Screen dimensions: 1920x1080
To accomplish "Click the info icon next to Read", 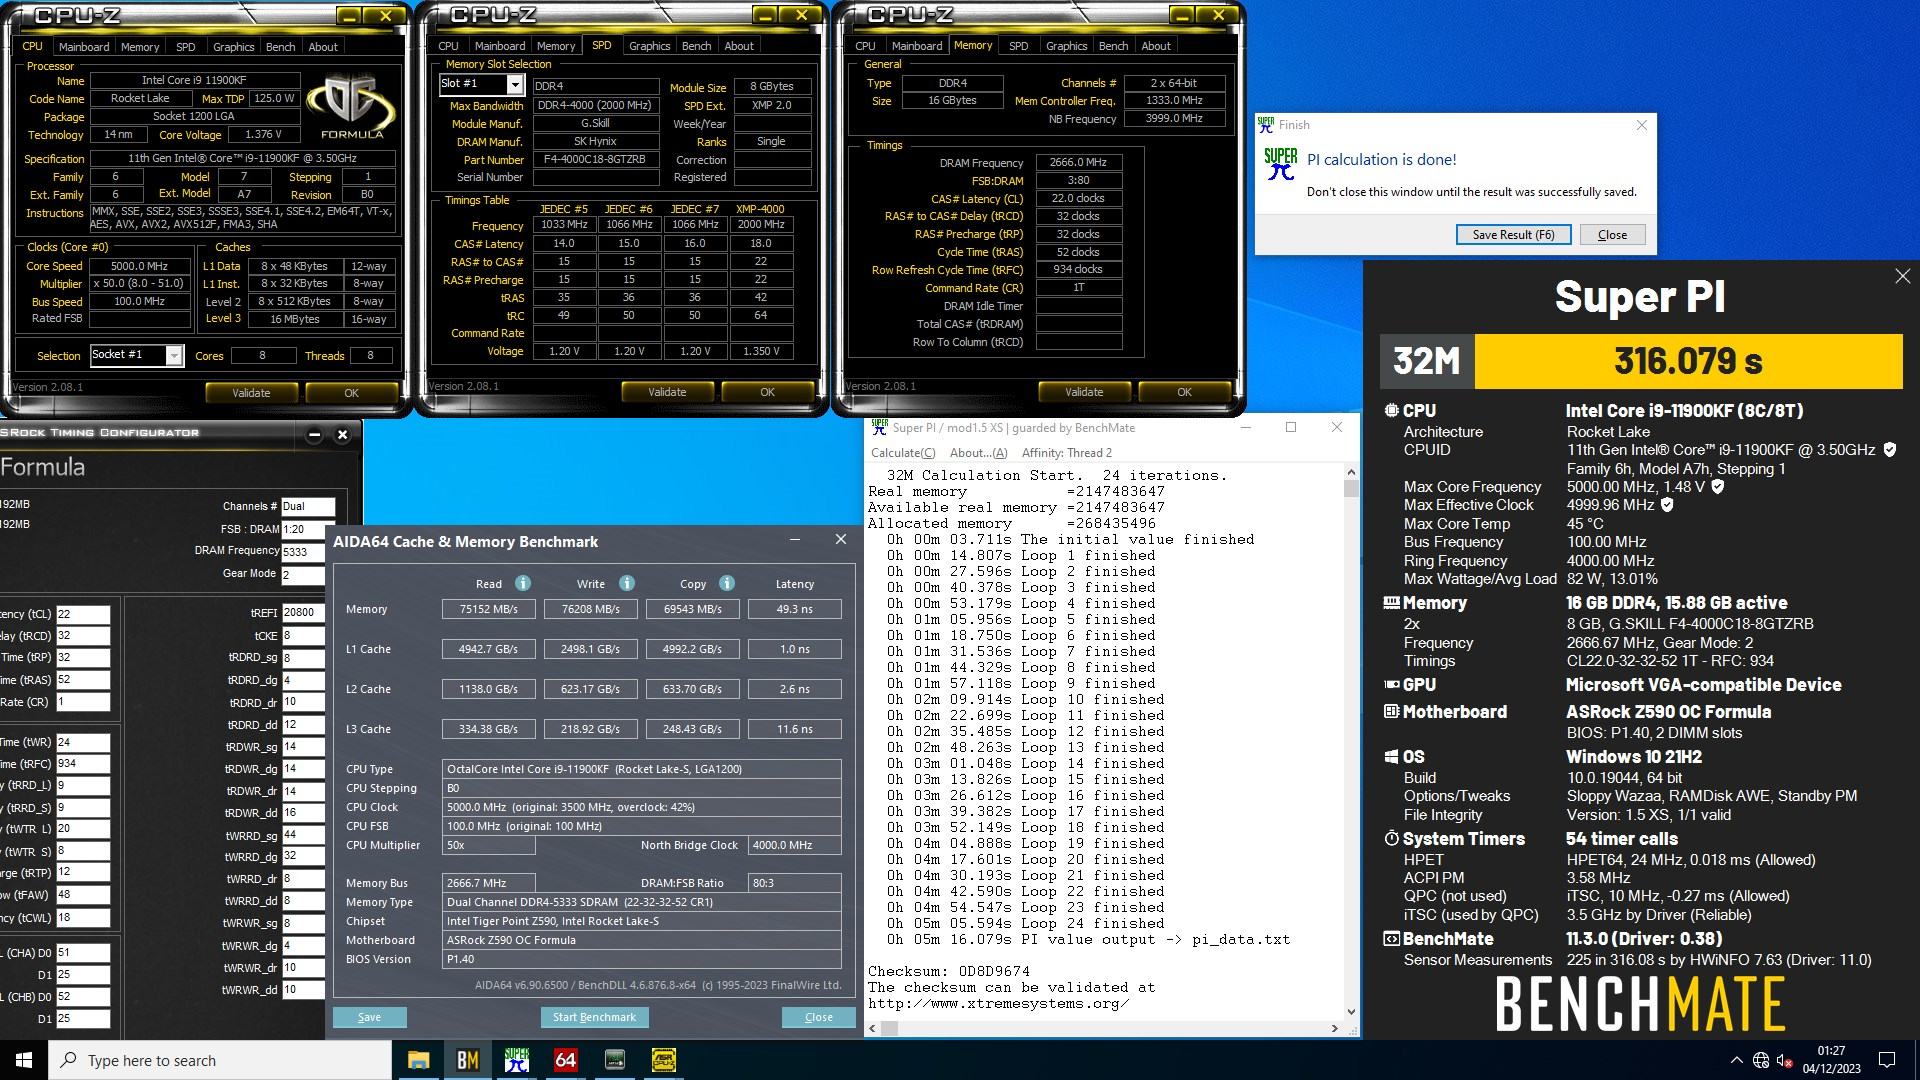I will click(522, 583).
